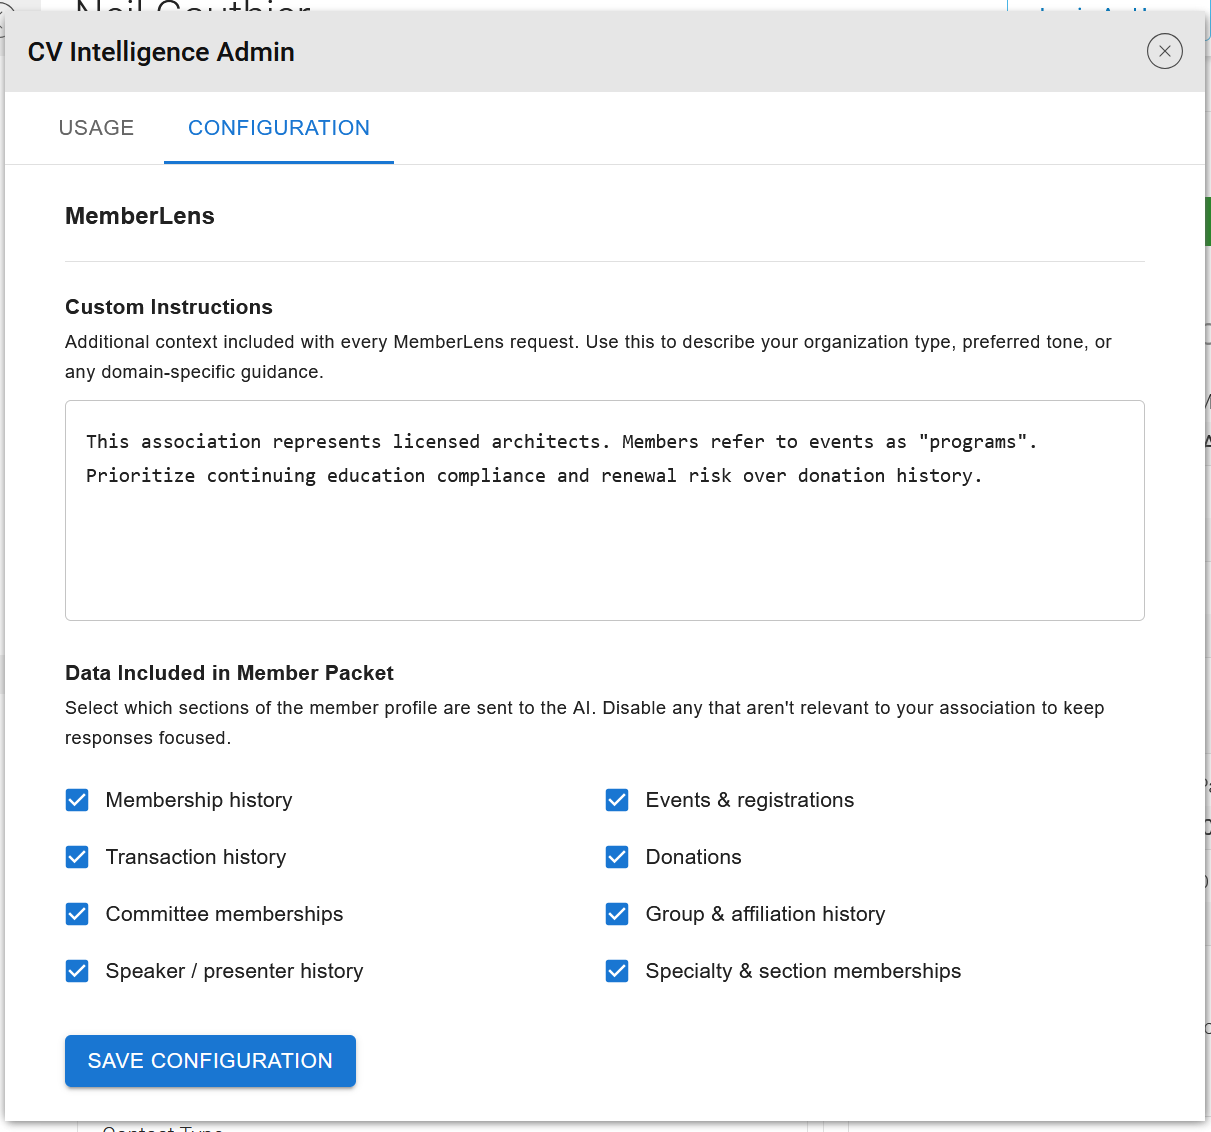Disable the Donations checkbox
Screen dimensions: 1211x1132
(x=617, y=857)
